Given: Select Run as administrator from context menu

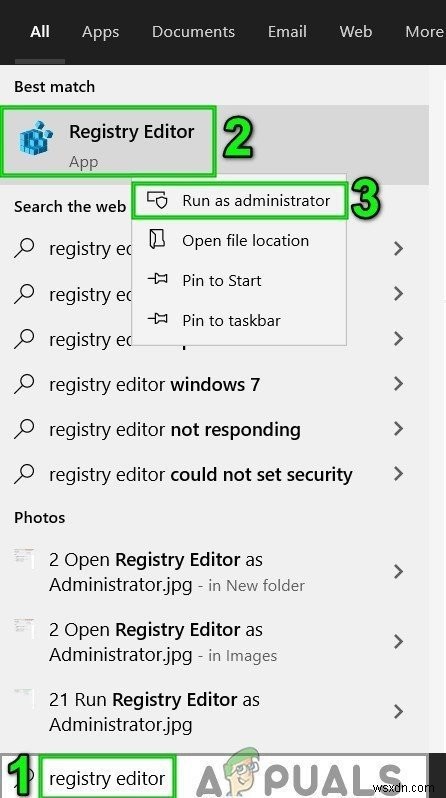Looking at the screenshot, I should tap(240, 201).
